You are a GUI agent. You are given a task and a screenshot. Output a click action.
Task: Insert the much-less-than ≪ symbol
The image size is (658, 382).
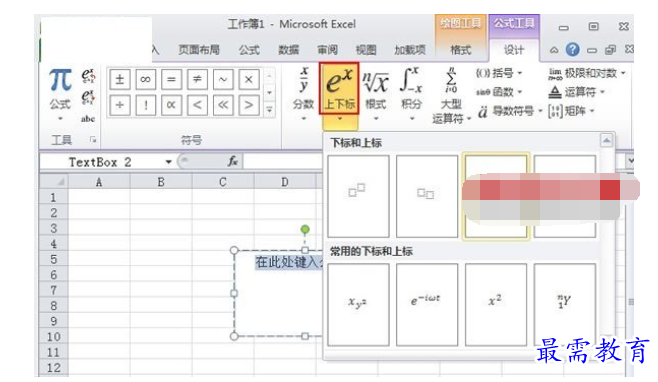tap(223, 105)
